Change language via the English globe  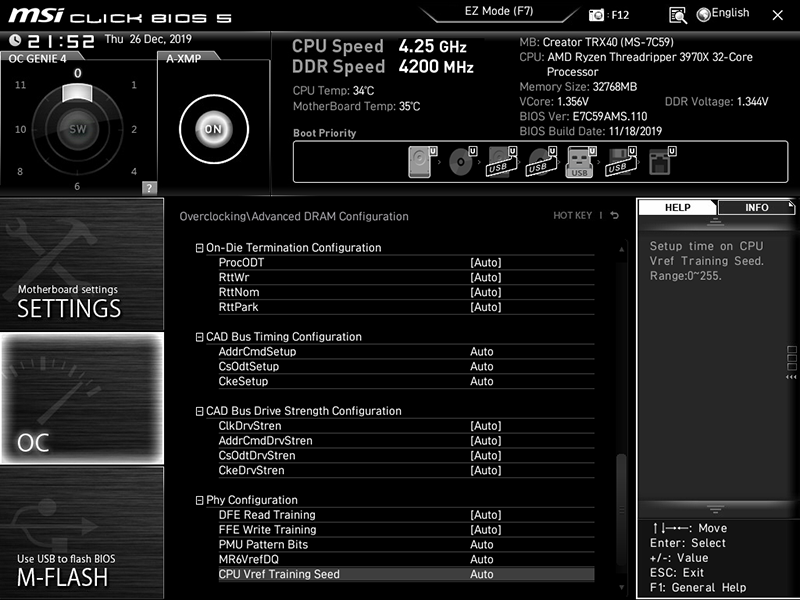[x=723, y=14]
